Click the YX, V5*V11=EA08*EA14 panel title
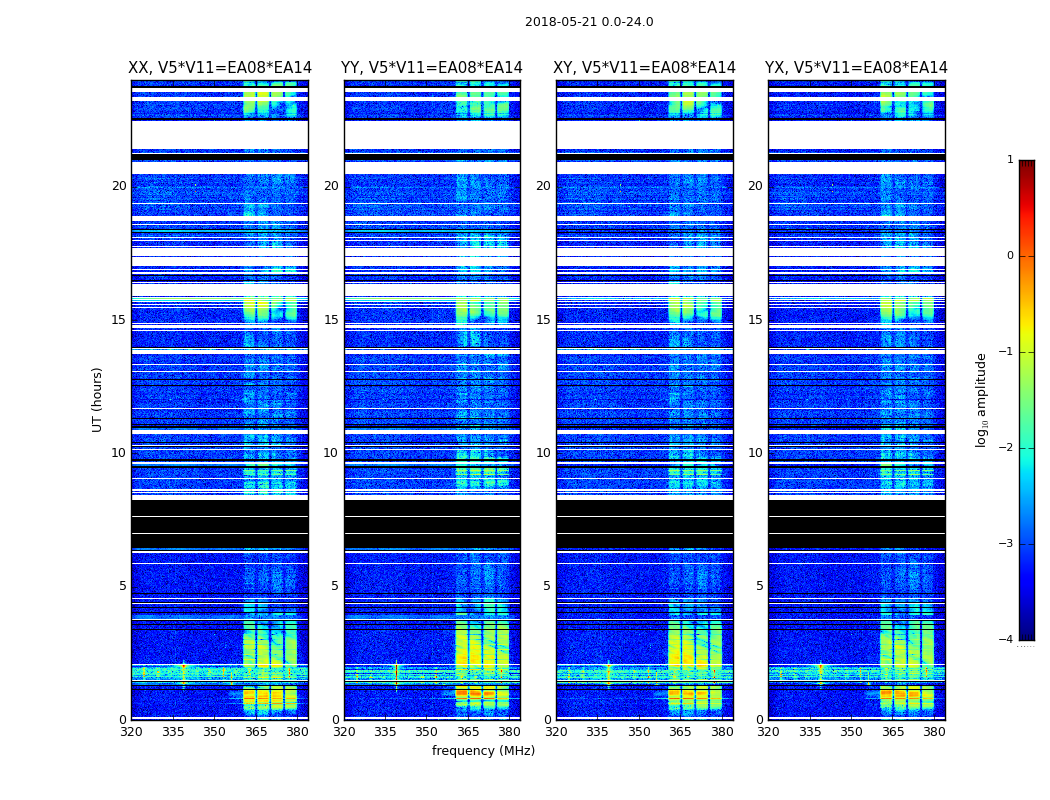 tap(856, 68)
